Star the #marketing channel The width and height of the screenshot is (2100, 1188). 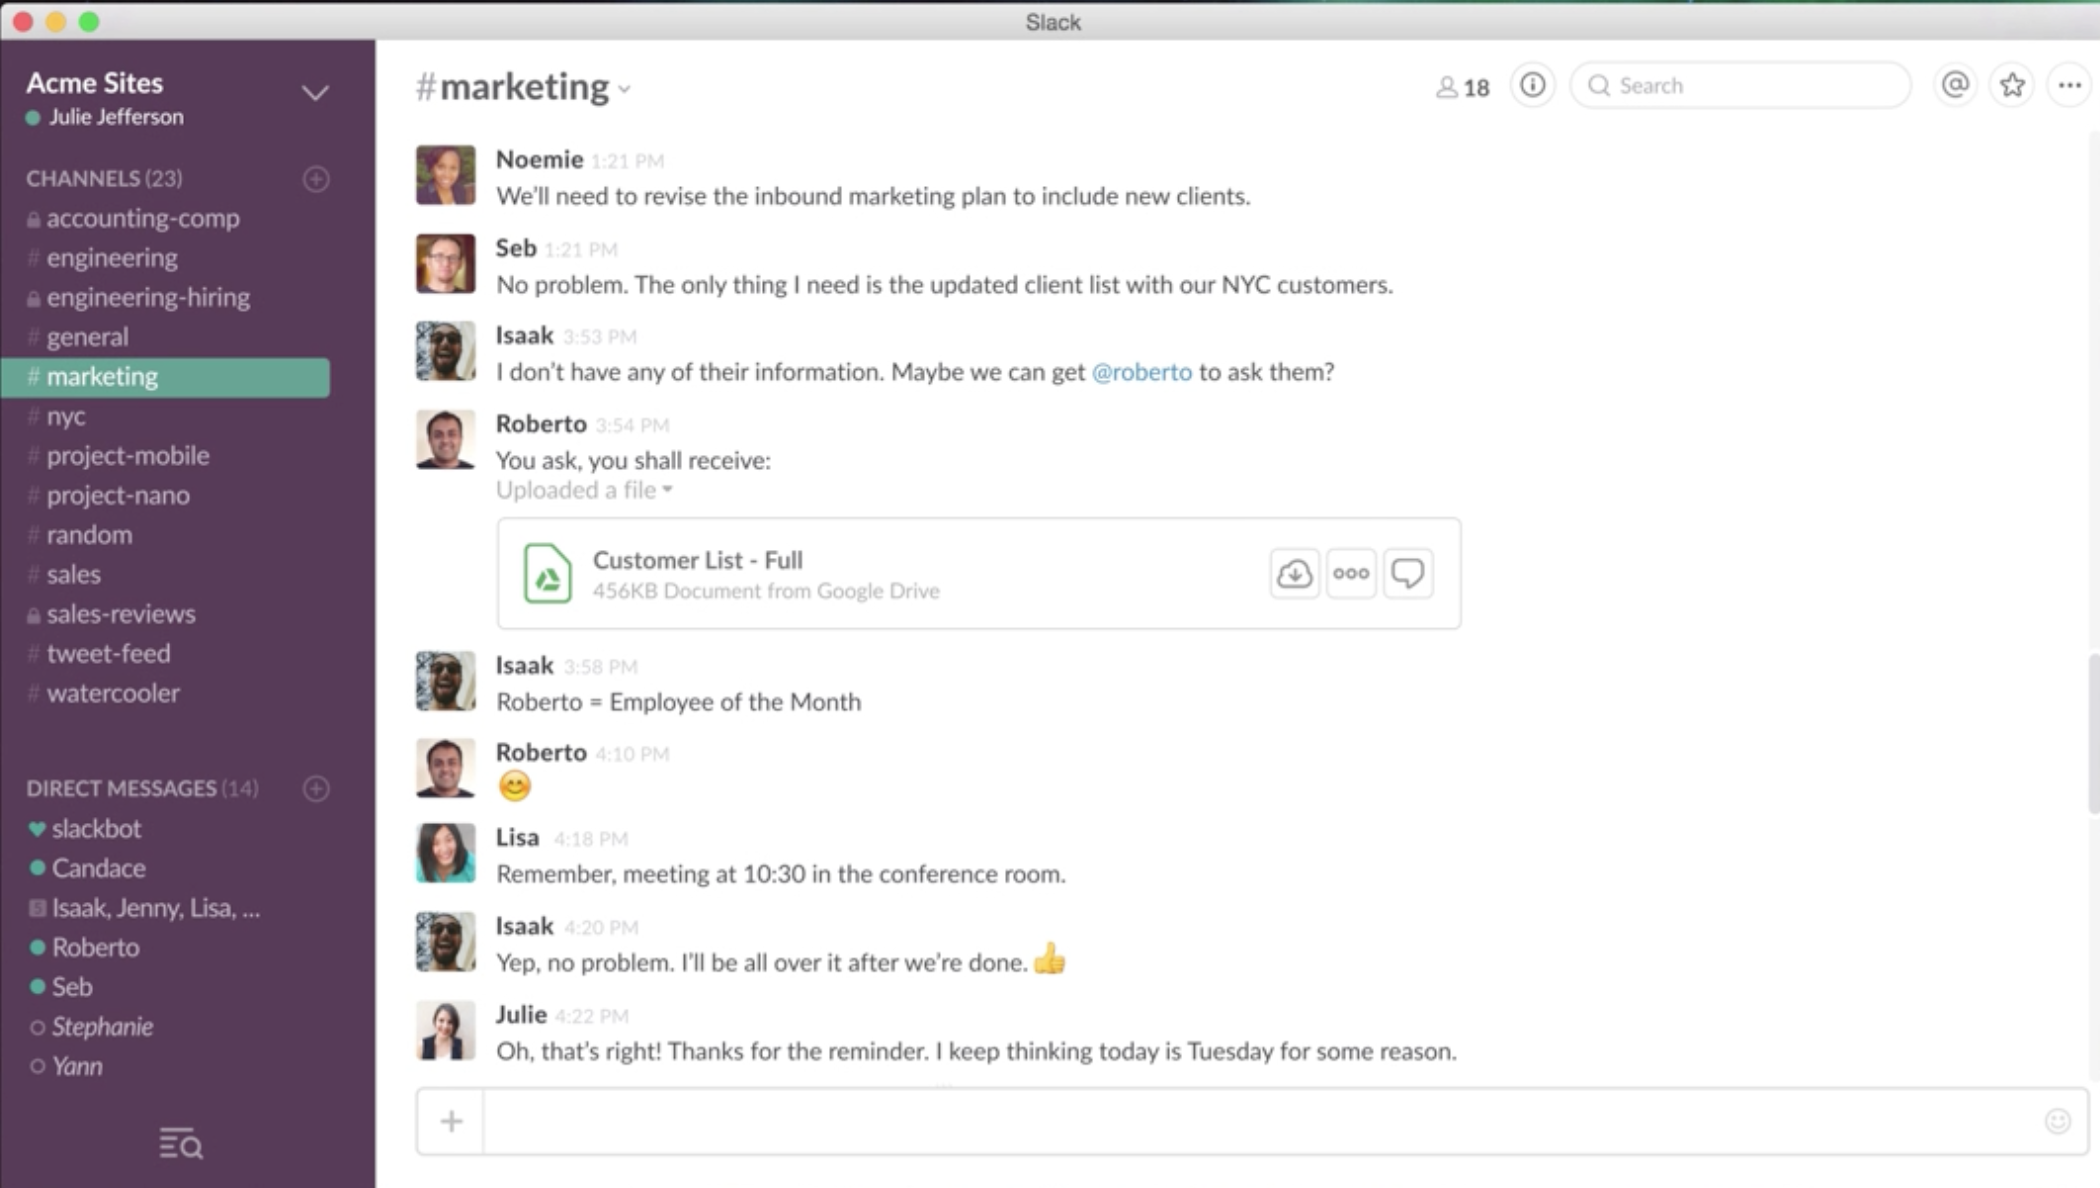click(2012, 85)
